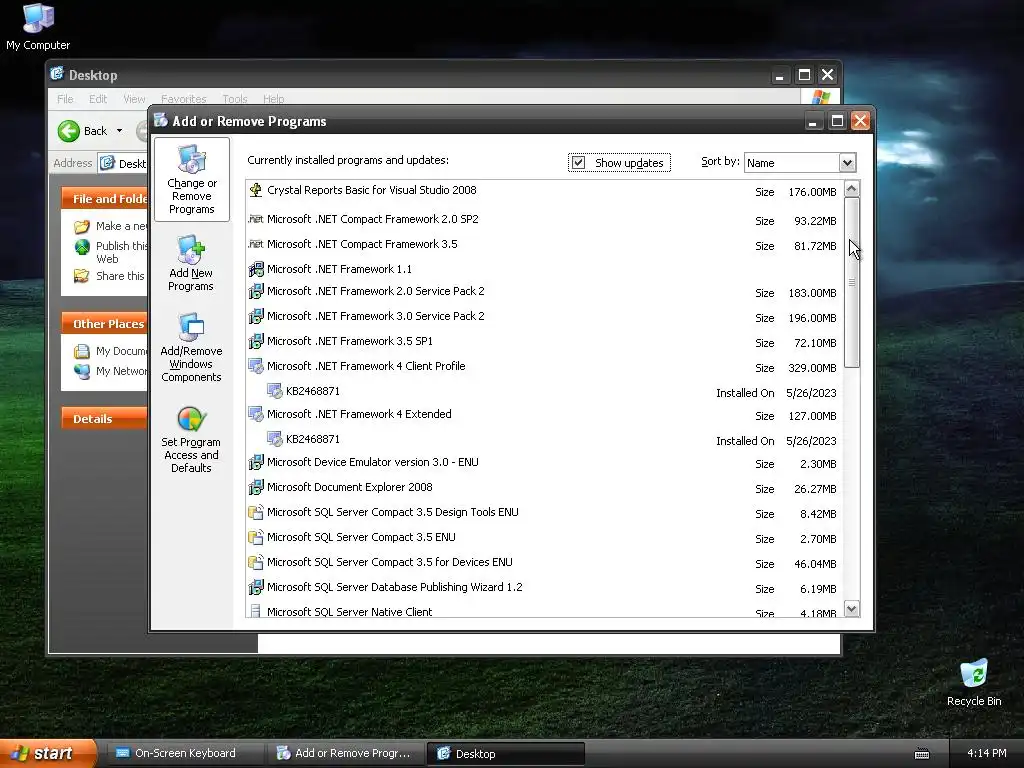Click SQL Server Compact 3.5 ENU icon
The width and height of the screenshot is (1024, 768).
pos(256,537)
